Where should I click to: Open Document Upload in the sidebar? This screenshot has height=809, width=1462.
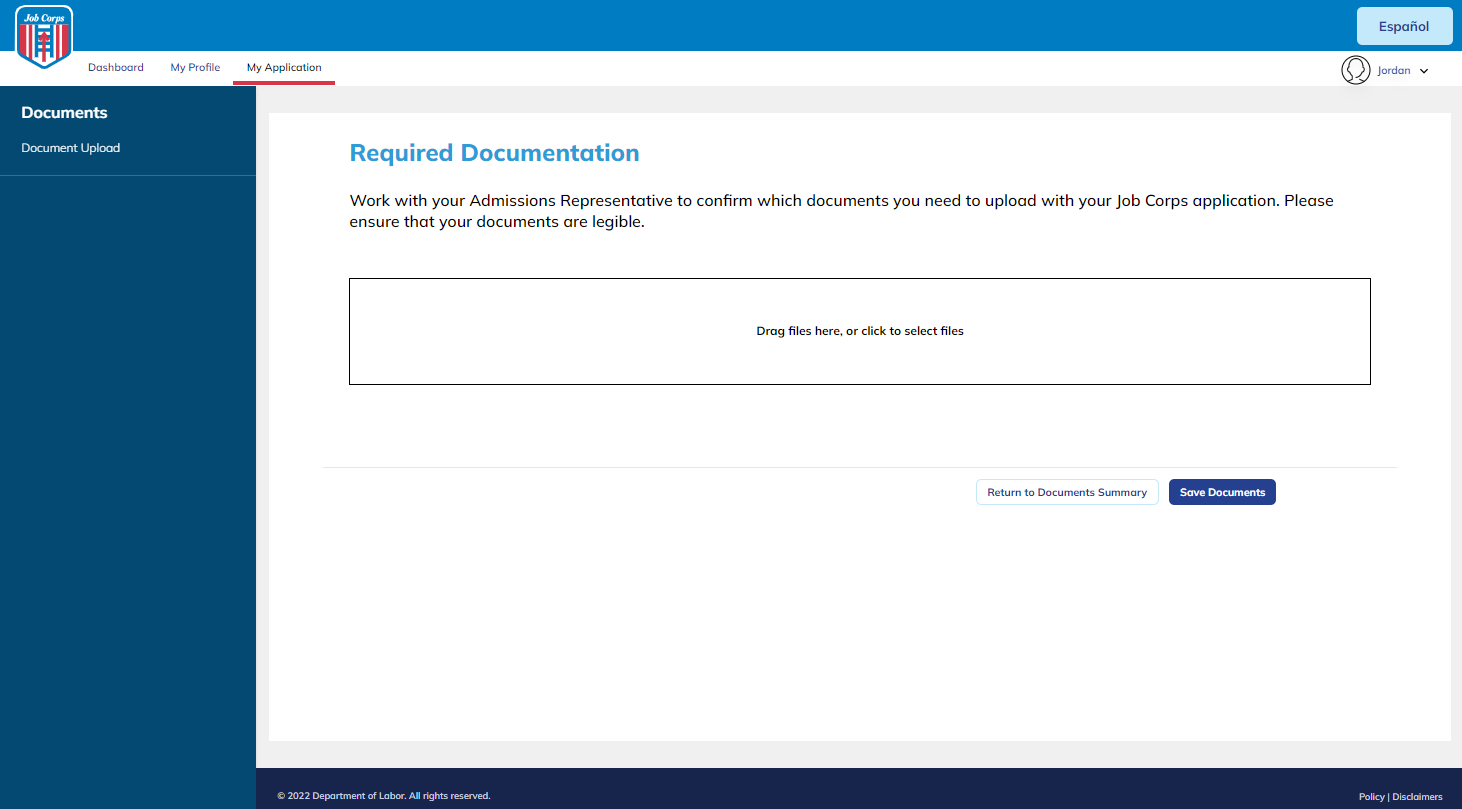click(x=71, y=148)
